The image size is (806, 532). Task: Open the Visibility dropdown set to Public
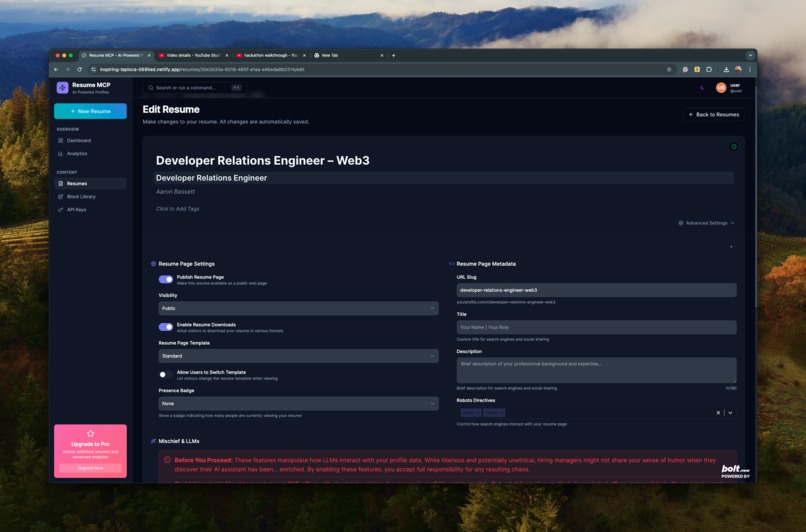pos(298,308)
